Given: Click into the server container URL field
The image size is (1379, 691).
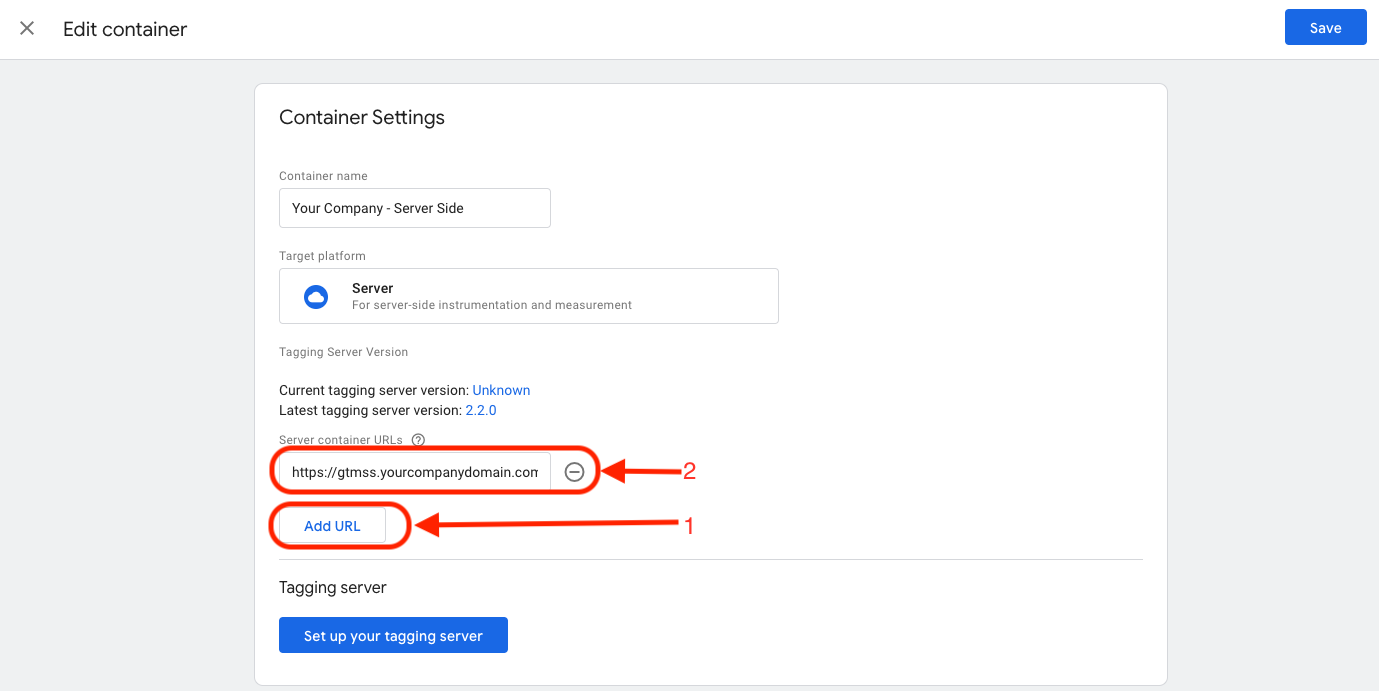Looking at the screenshot, I should coord(414,472).
